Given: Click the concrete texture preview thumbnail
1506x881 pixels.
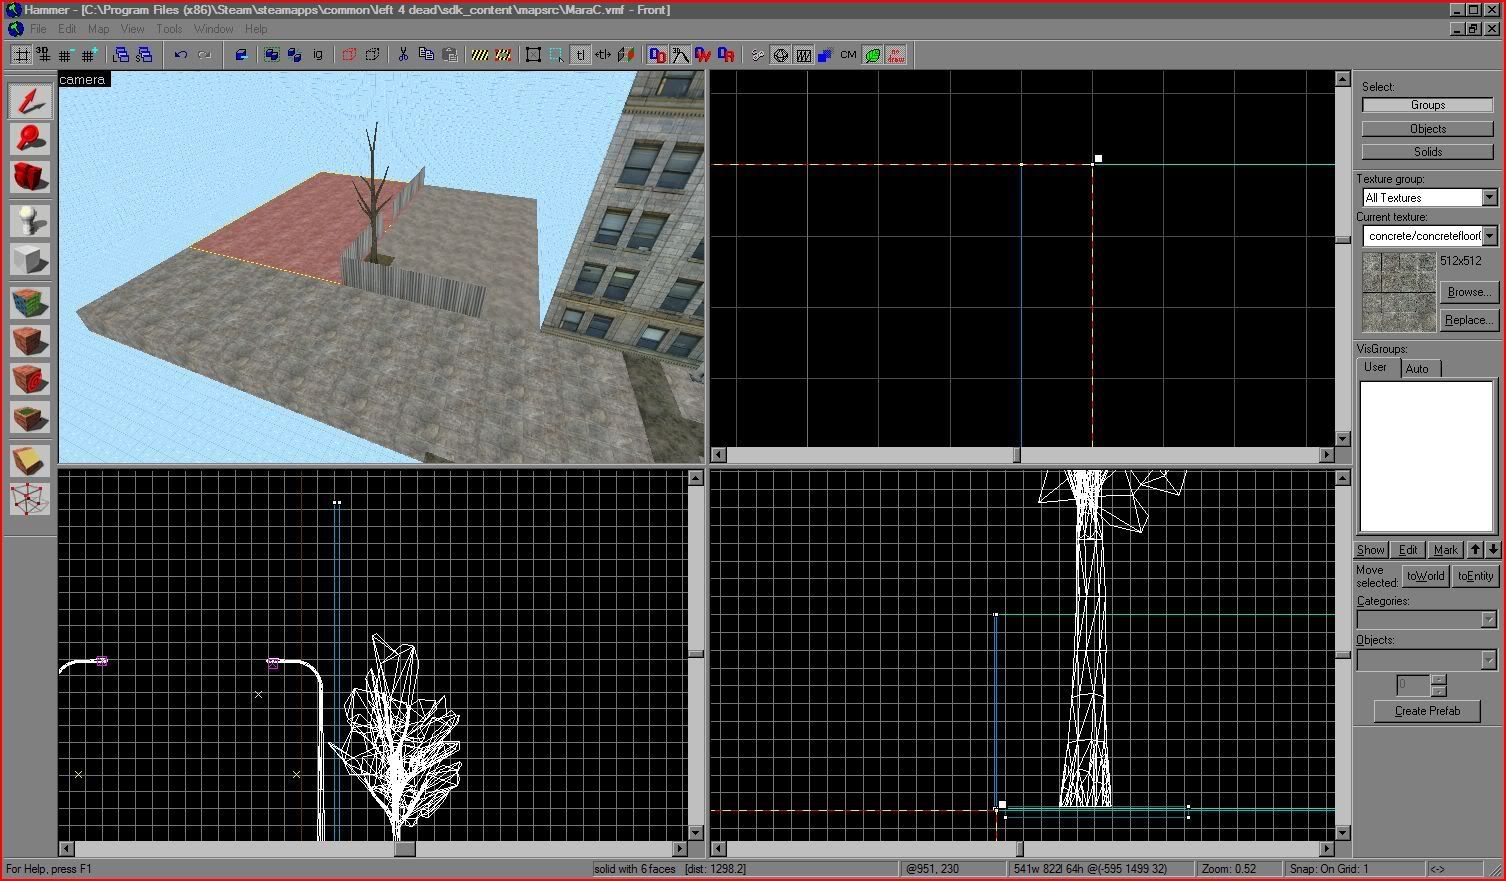Looking at the screenshot, I should 1399,292.
